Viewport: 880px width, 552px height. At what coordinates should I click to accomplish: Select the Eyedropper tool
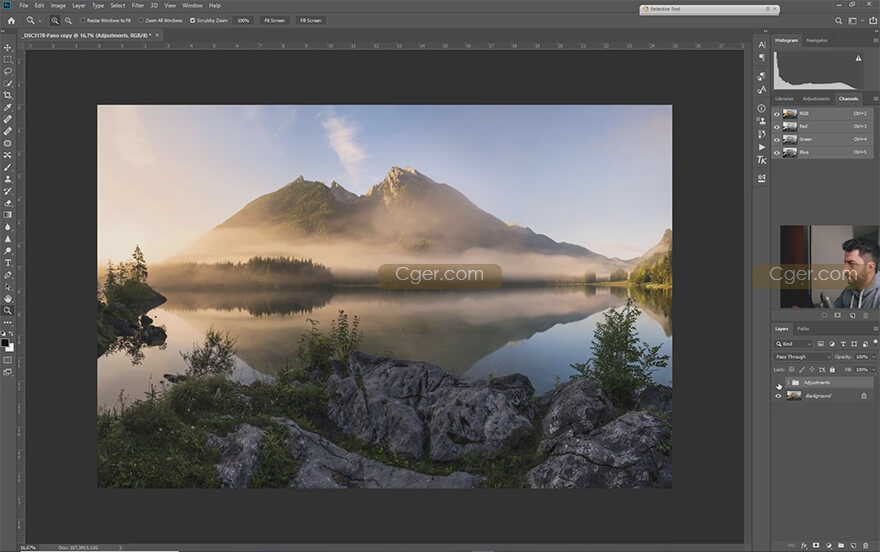8,107
